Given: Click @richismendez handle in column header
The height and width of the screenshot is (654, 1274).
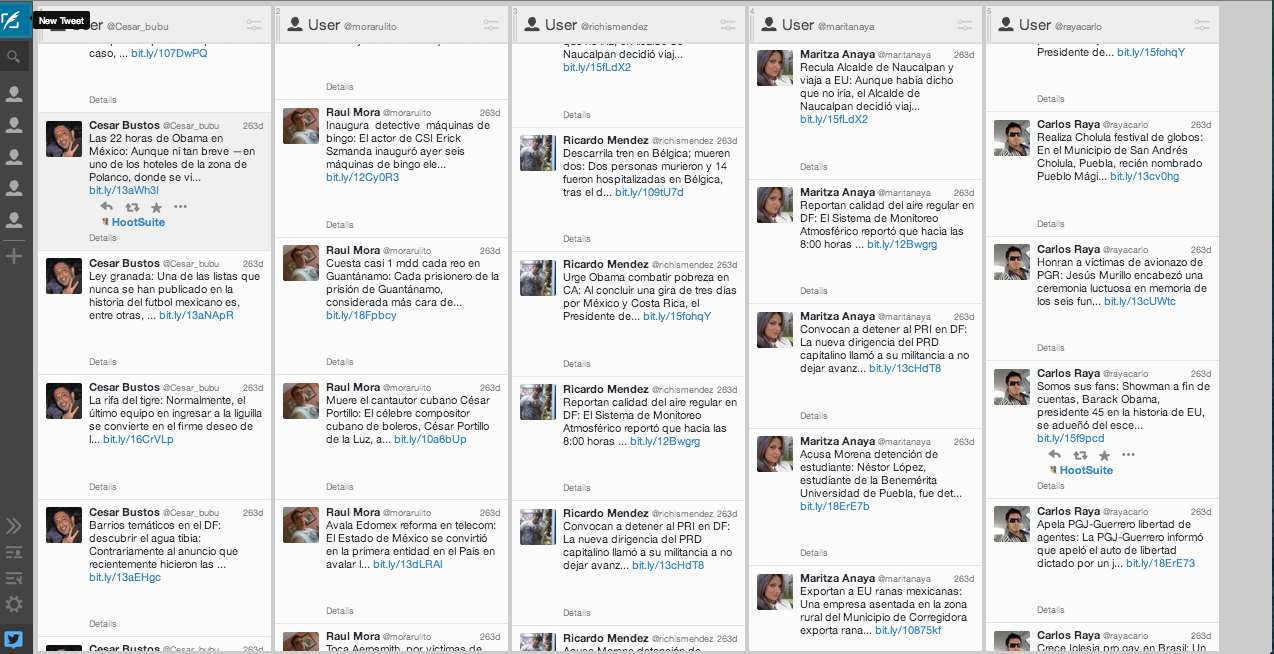Looking at the screenshot, I should coord(614,26).
